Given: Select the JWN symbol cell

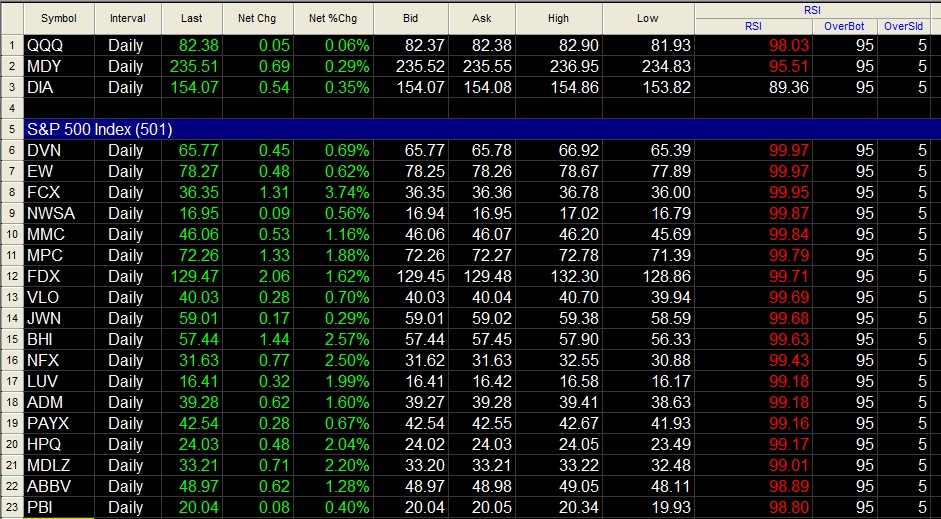Looking at the screenshot, I should point(59,318).
